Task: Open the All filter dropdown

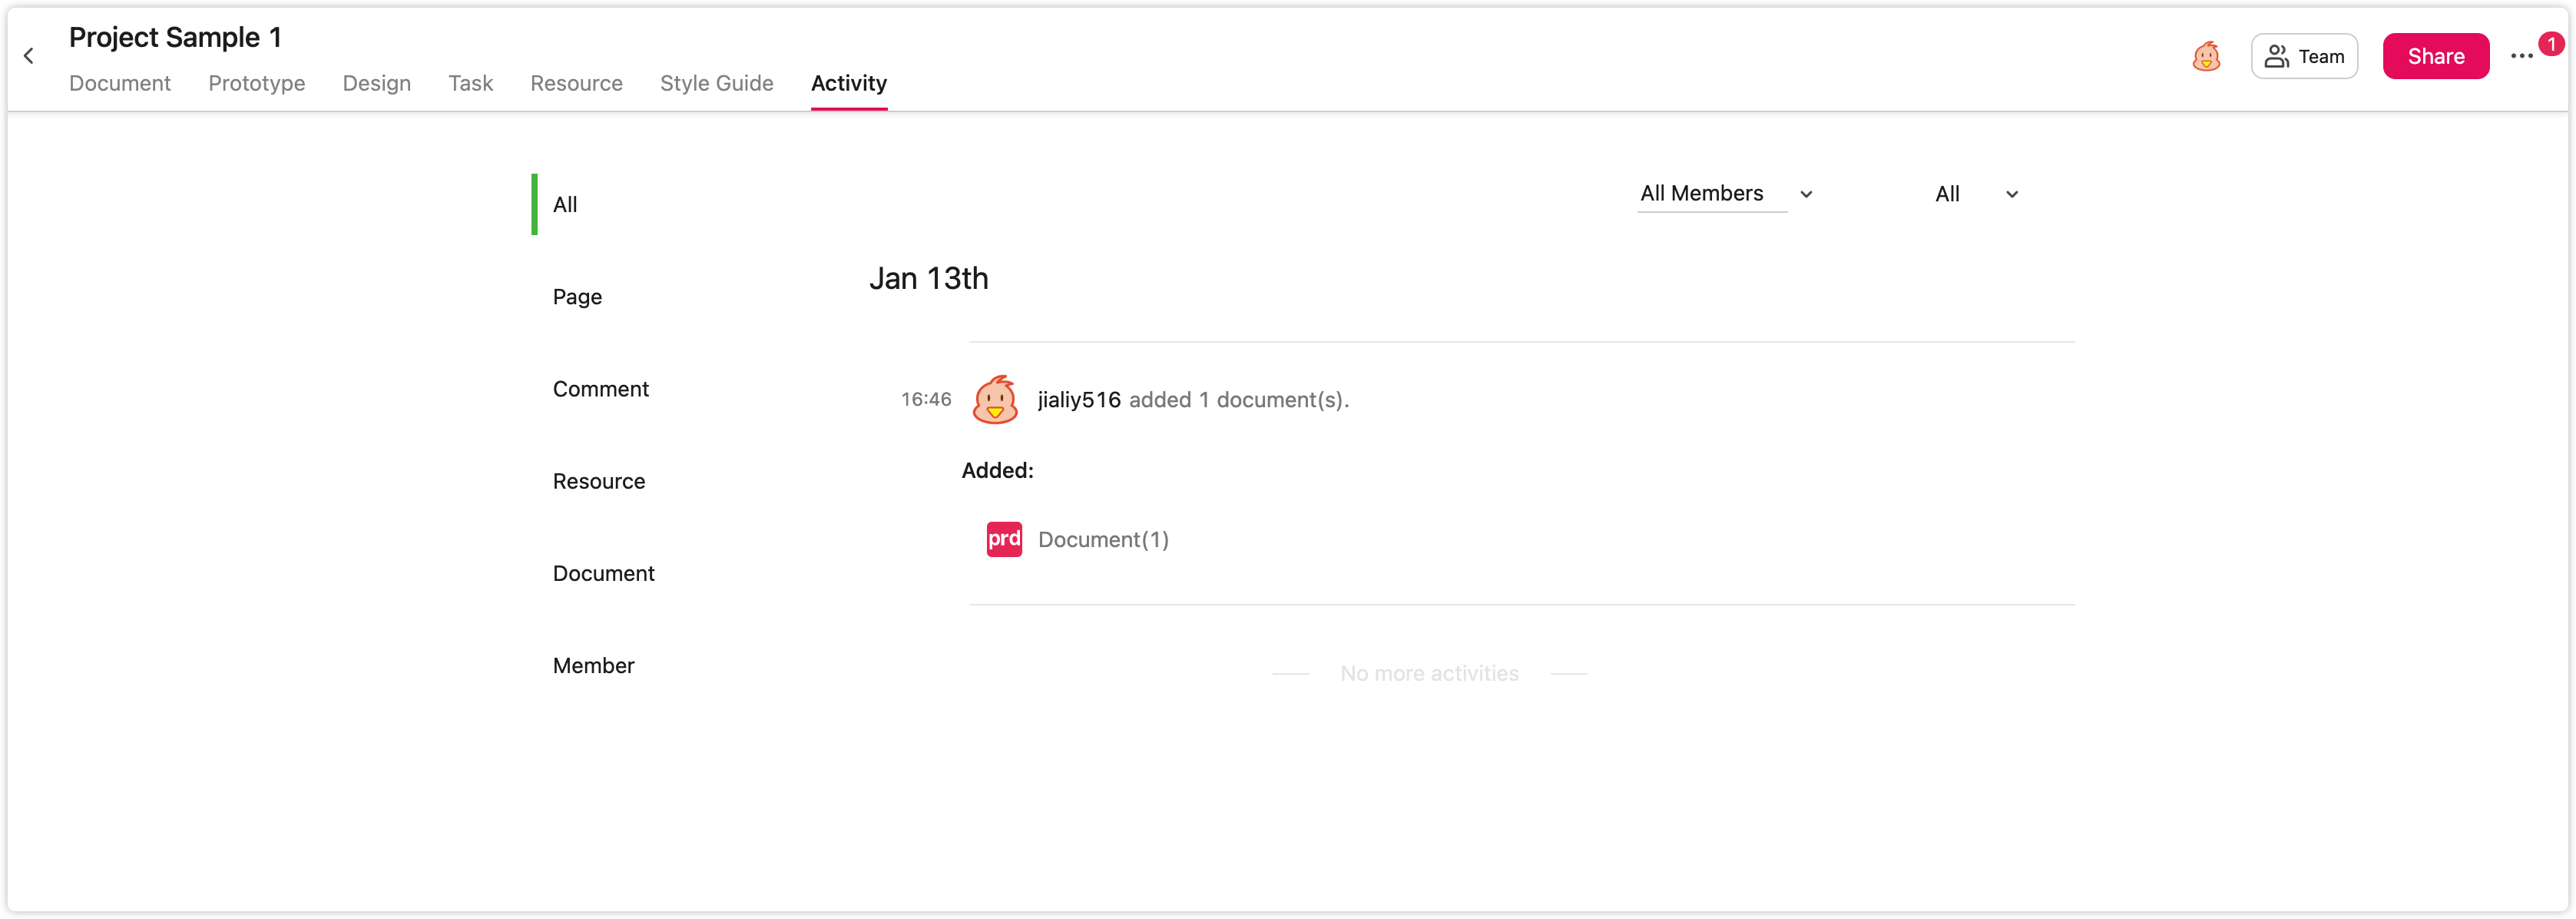Action: coord(1976,194)
